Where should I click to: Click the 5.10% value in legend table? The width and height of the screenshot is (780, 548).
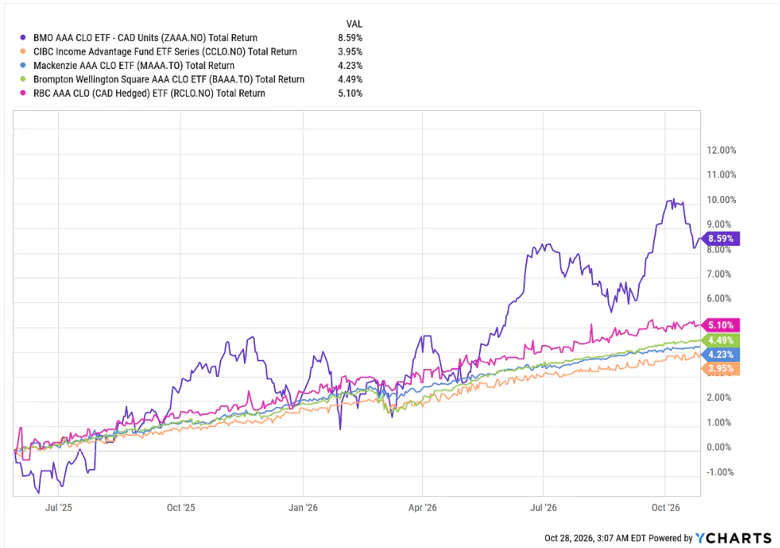click(350, 93)
